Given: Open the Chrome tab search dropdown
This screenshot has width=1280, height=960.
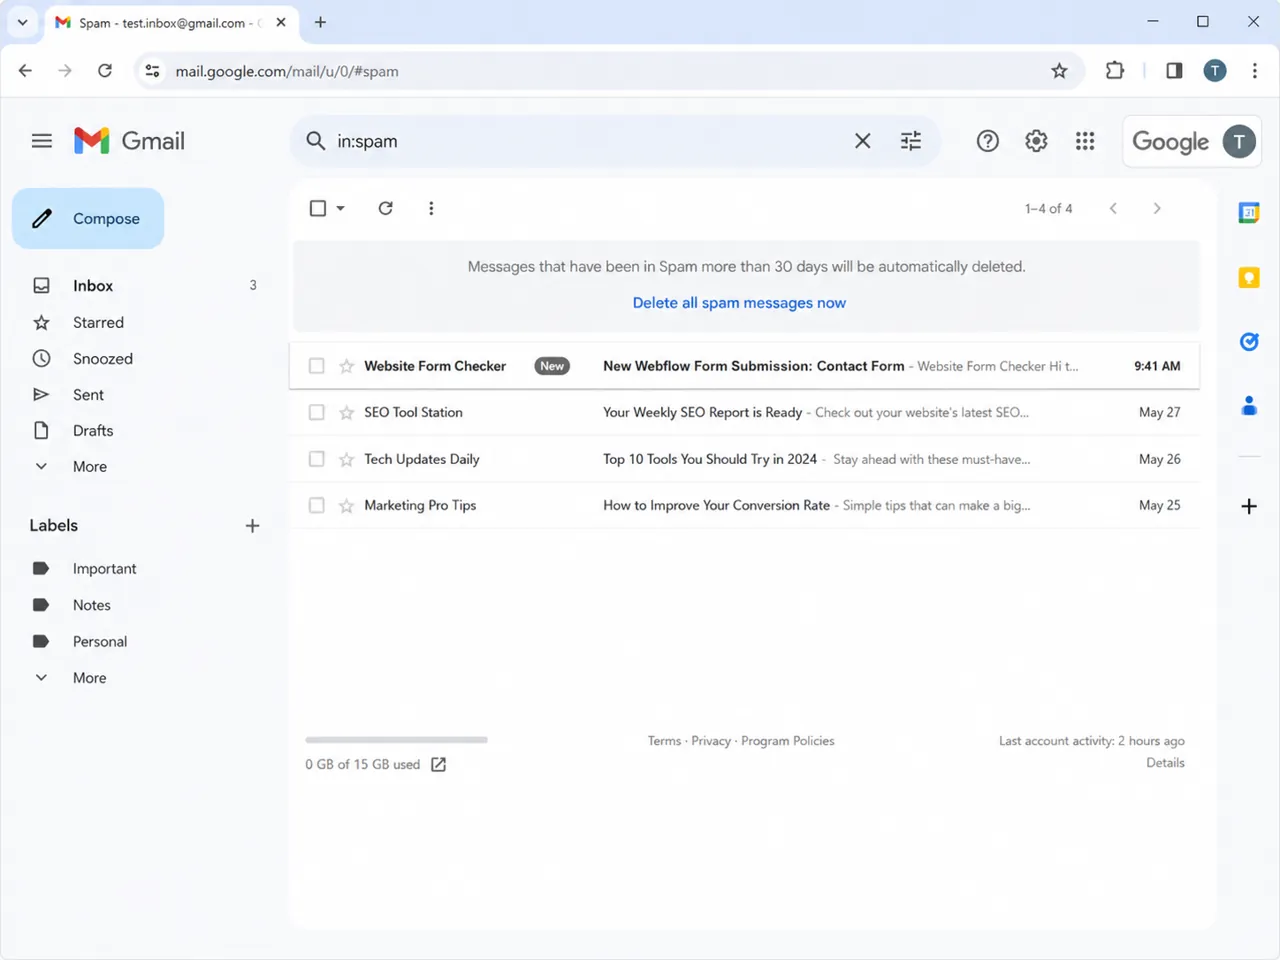Looking at the screenshot, I should point(22,22).
